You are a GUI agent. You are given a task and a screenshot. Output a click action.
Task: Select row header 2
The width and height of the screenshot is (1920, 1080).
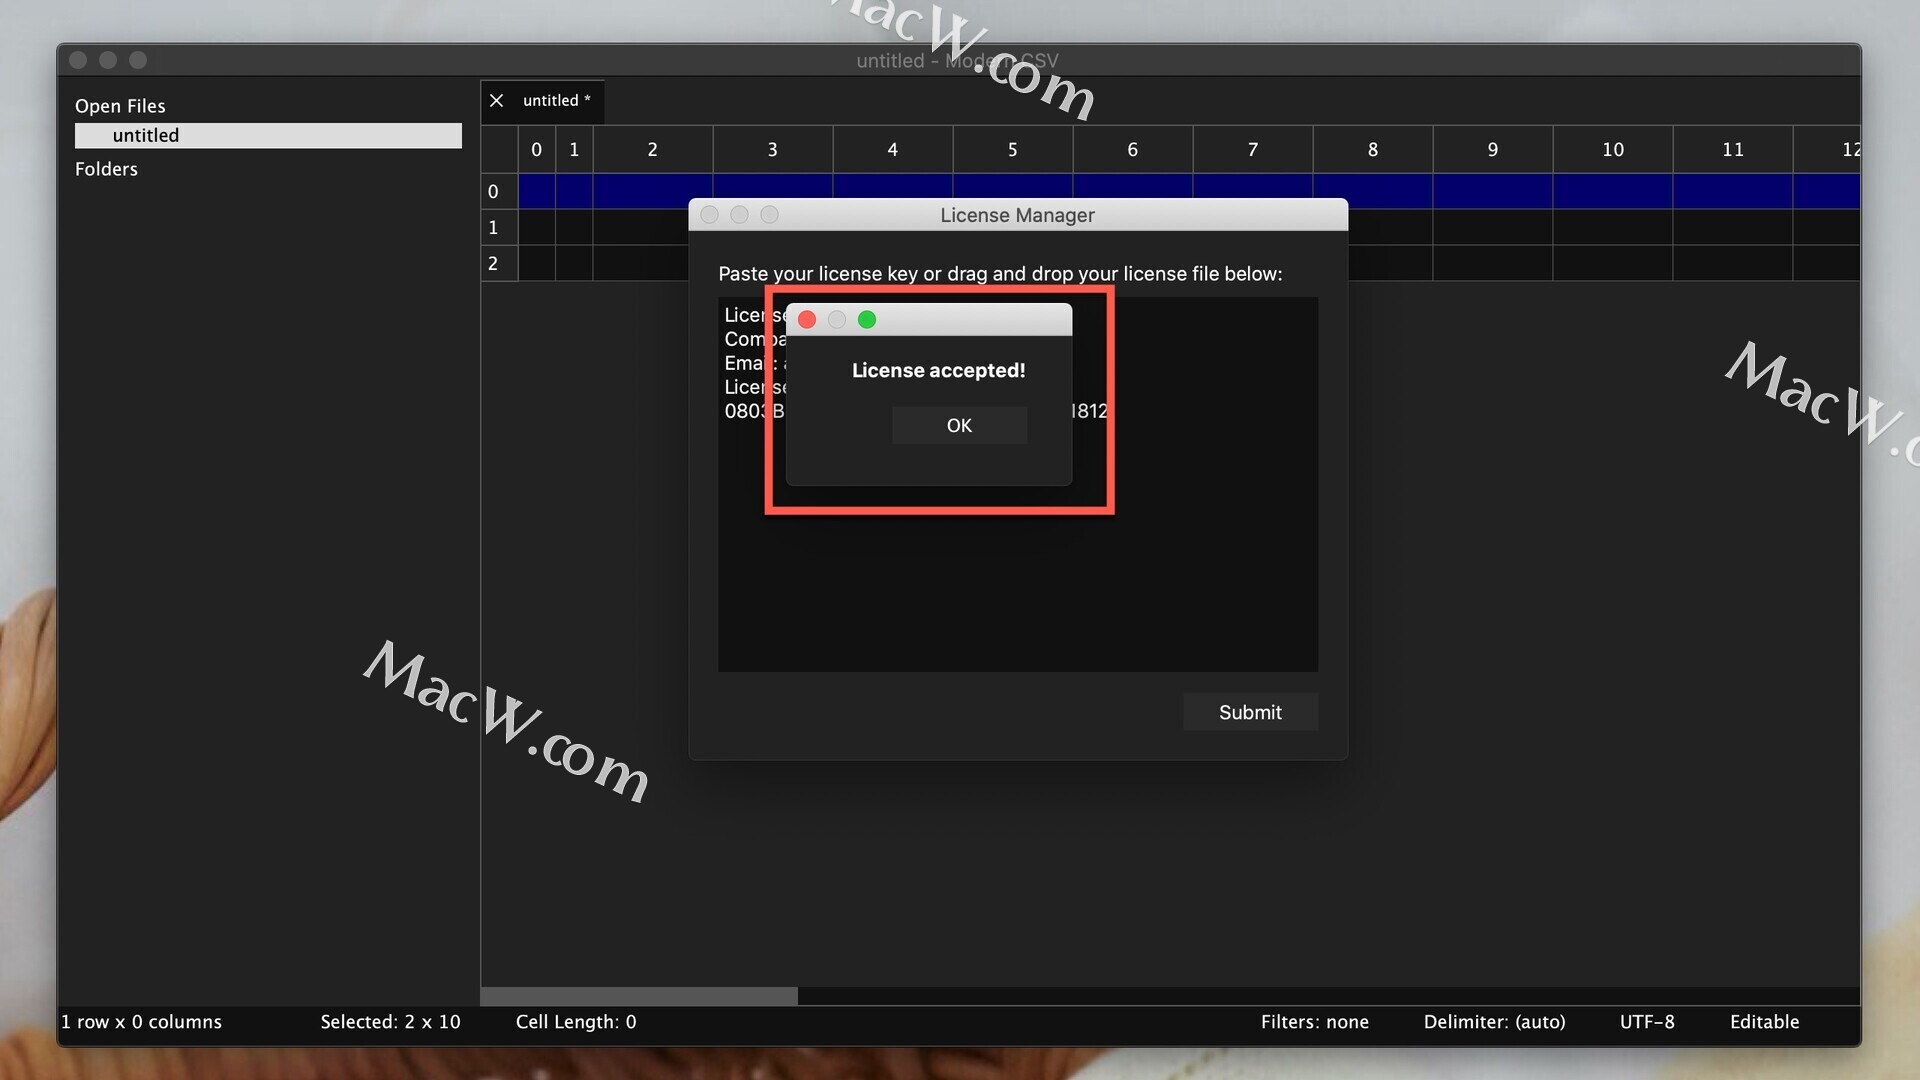pos(499,263)
